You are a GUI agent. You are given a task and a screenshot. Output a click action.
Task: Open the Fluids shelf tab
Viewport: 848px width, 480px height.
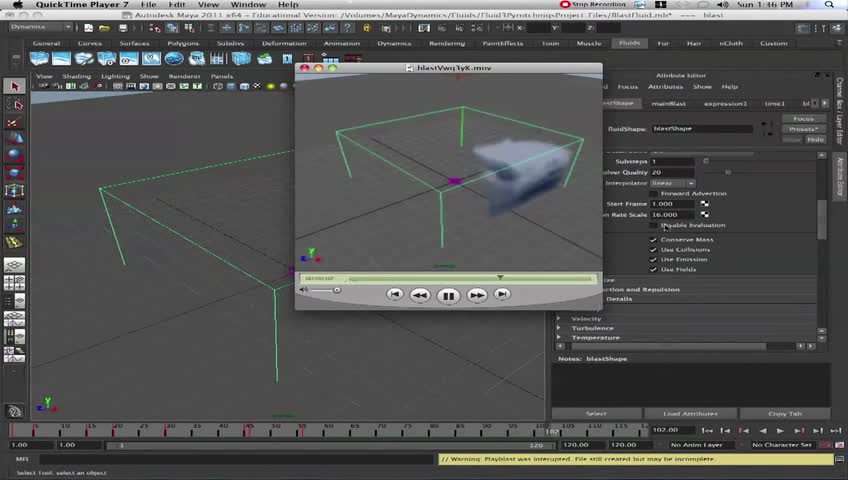pos(629,44)
